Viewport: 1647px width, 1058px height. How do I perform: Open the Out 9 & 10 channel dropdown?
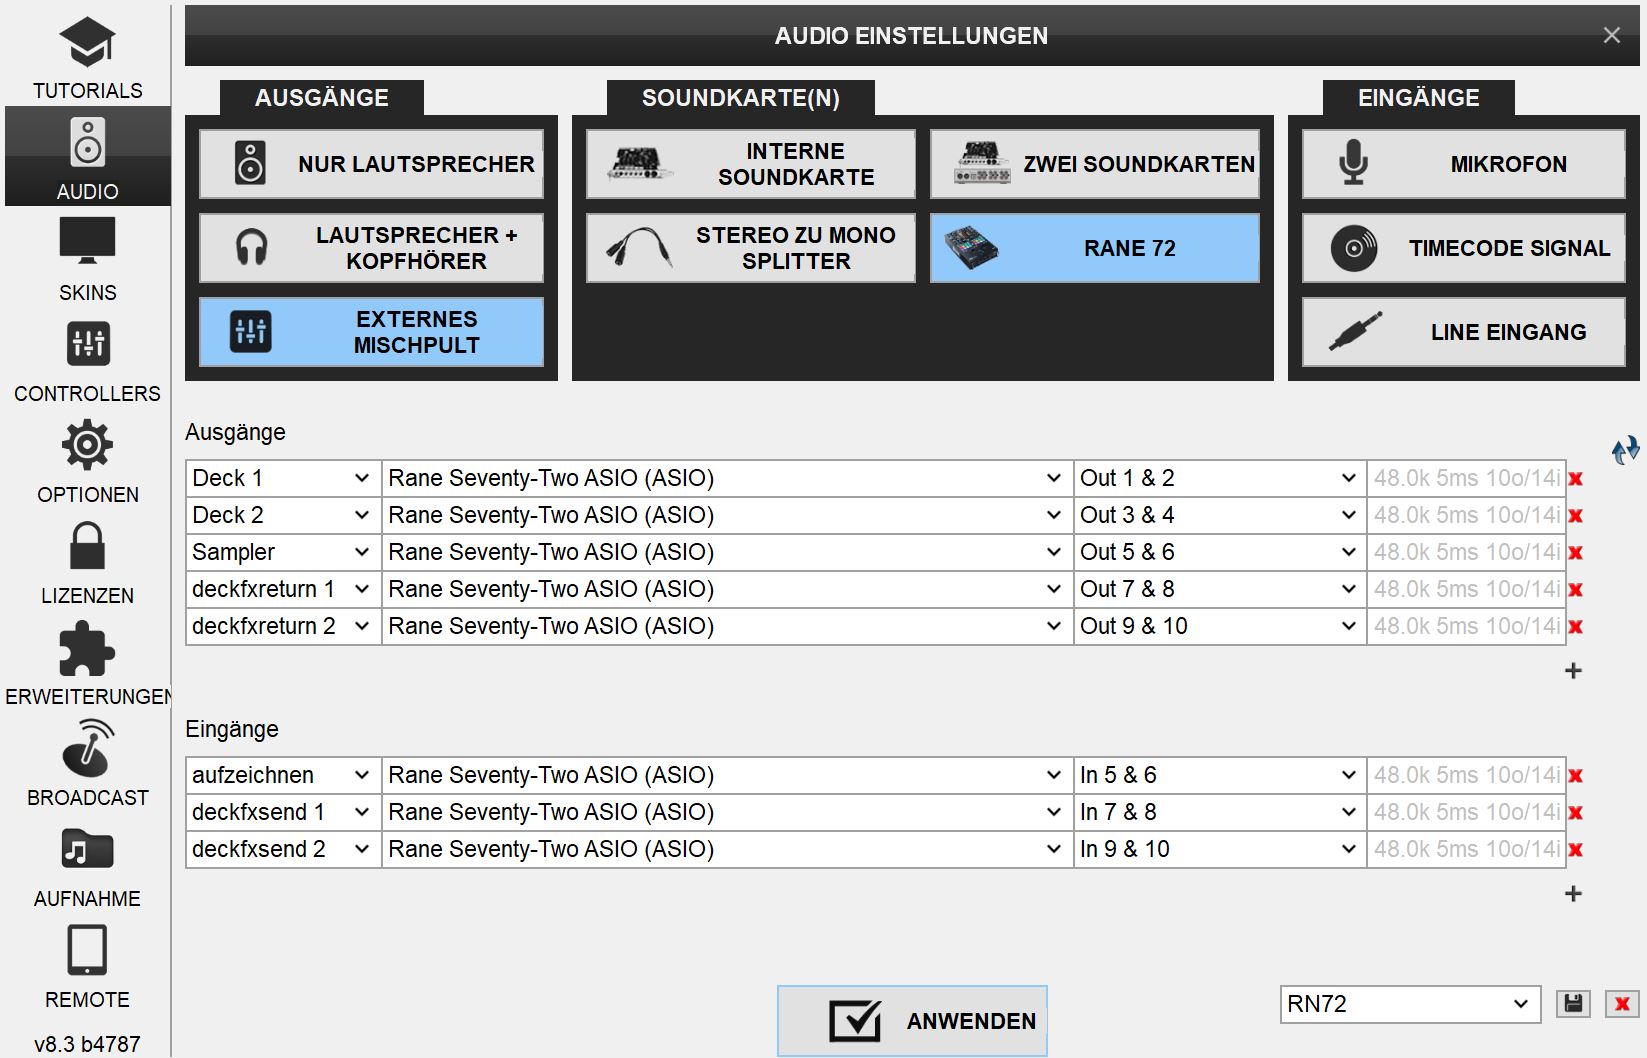[1219, 626]
